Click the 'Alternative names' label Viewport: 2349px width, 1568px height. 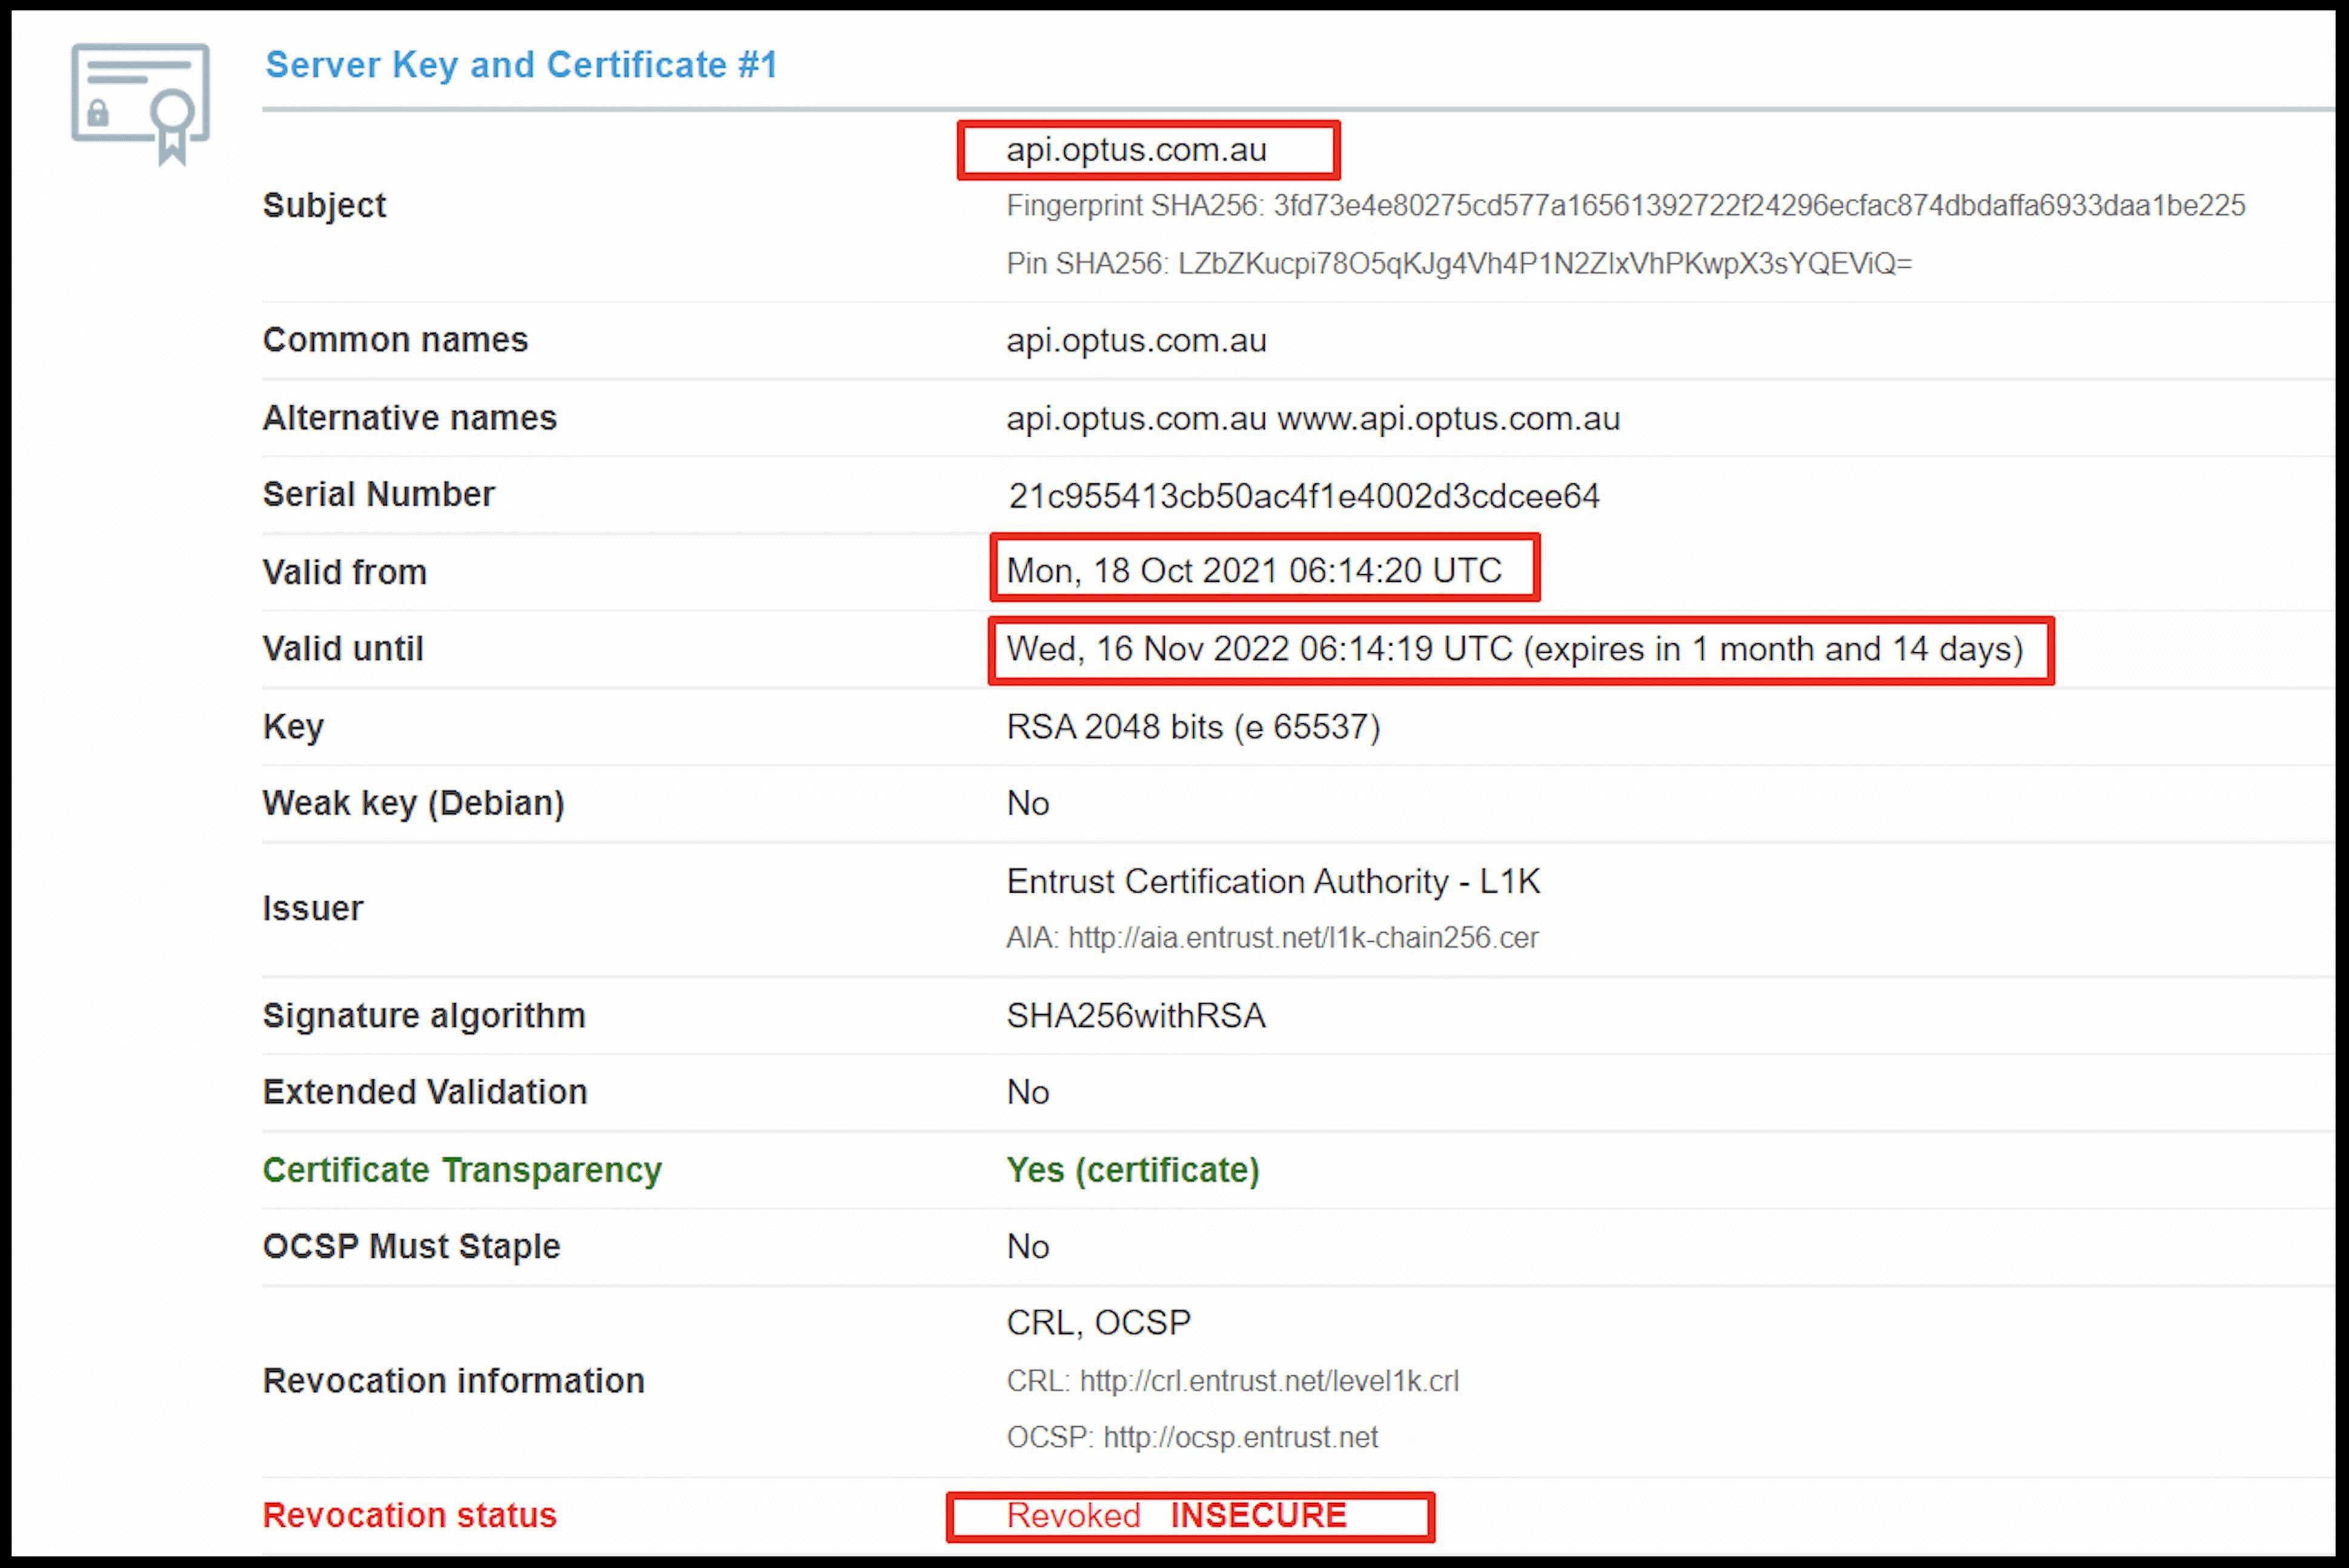tap(409, 418)
